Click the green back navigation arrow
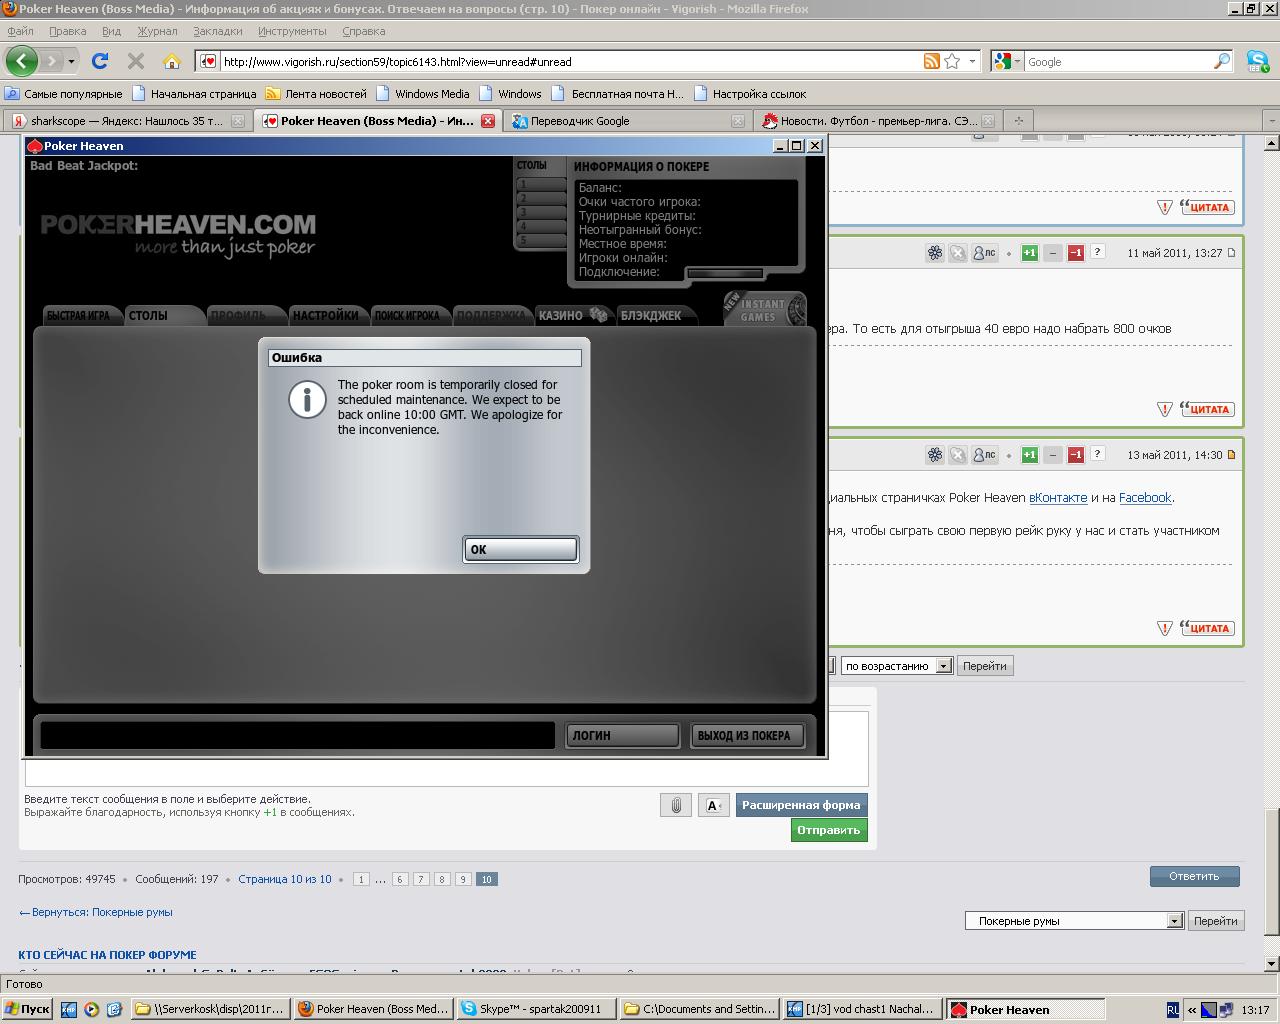 [21, 61]
